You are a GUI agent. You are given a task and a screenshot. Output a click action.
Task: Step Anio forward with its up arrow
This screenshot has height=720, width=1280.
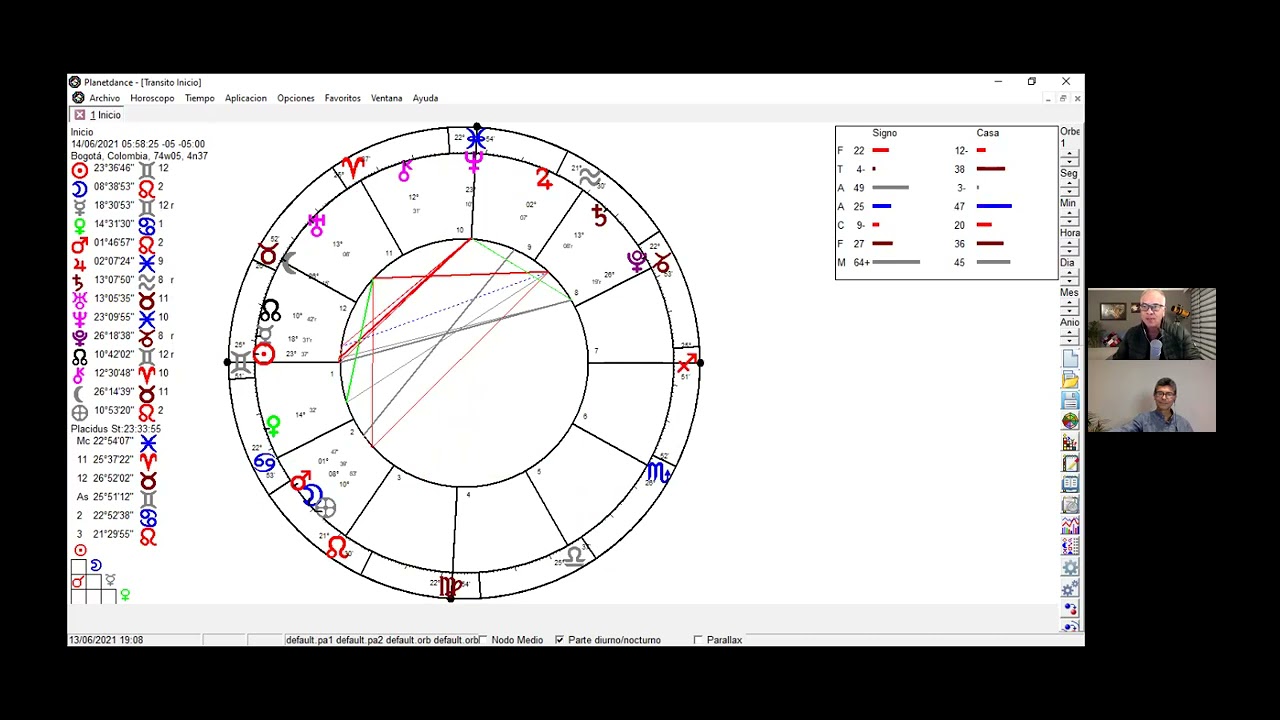point(1069,333)
